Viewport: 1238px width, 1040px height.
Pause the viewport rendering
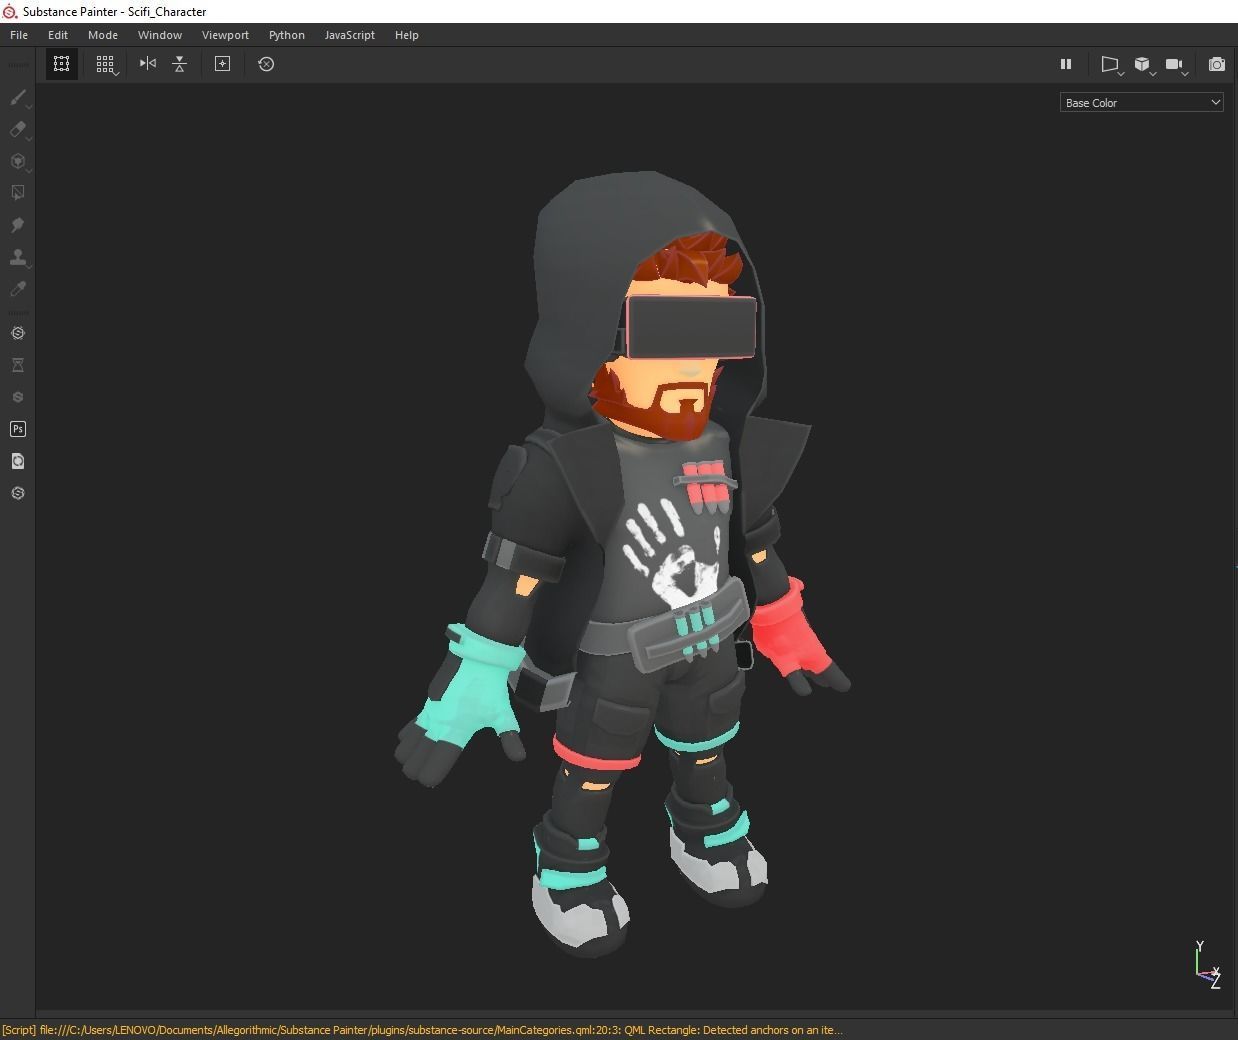(1066, 64)
